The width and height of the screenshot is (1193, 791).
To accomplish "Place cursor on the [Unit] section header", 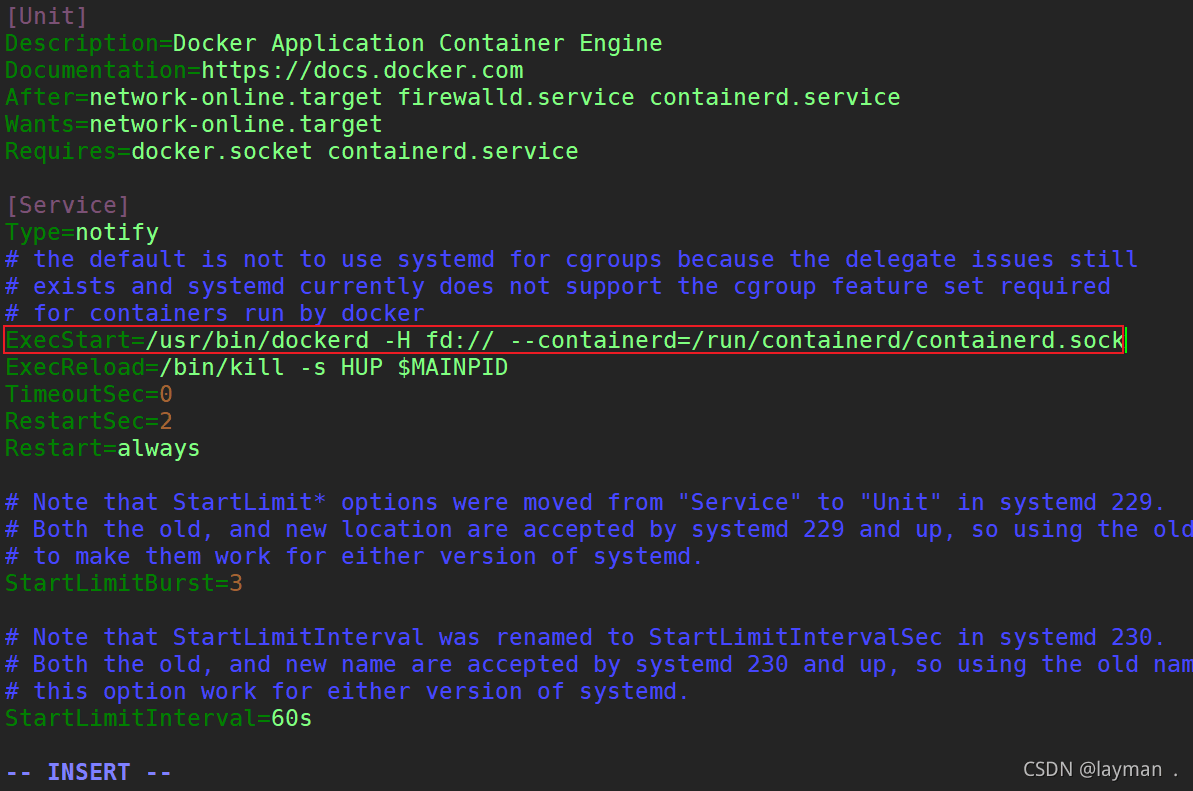I will (x=47, y=16).
